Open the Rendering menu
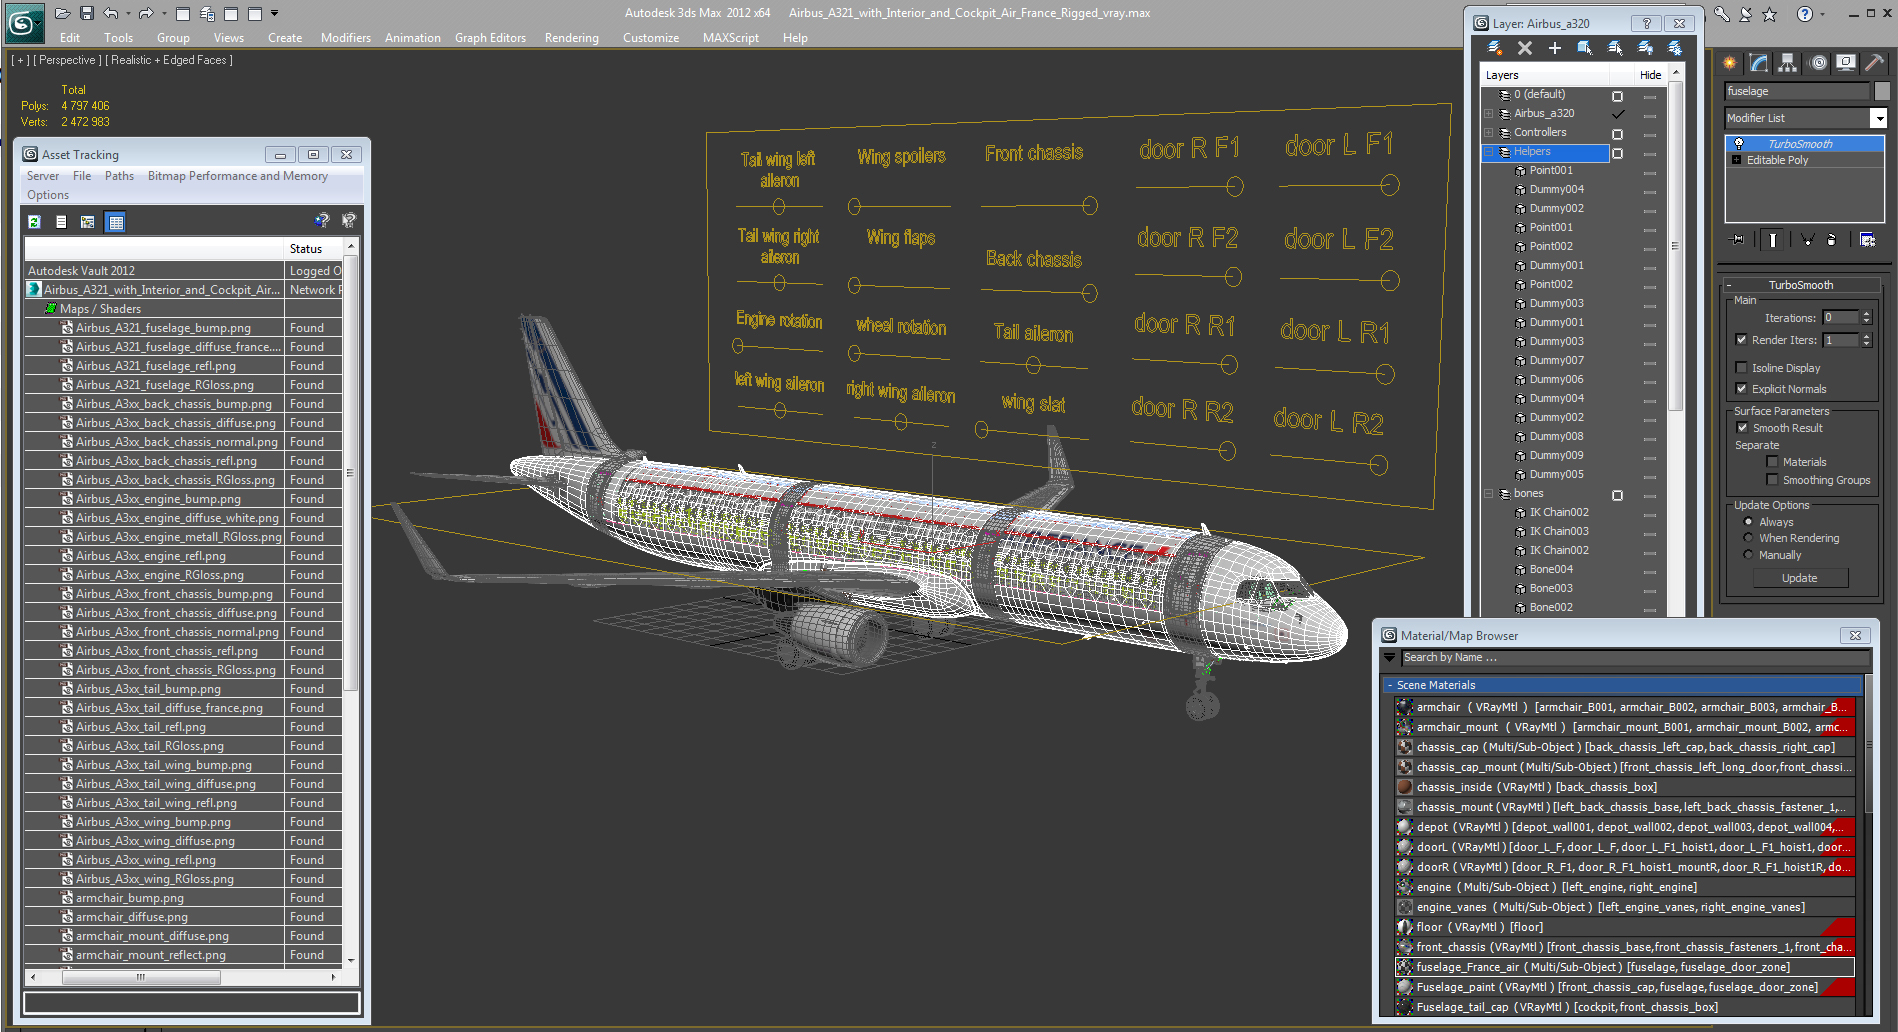Image resolution: width=1898 pixels, height=1032 pixels. [x=572, y=38]
